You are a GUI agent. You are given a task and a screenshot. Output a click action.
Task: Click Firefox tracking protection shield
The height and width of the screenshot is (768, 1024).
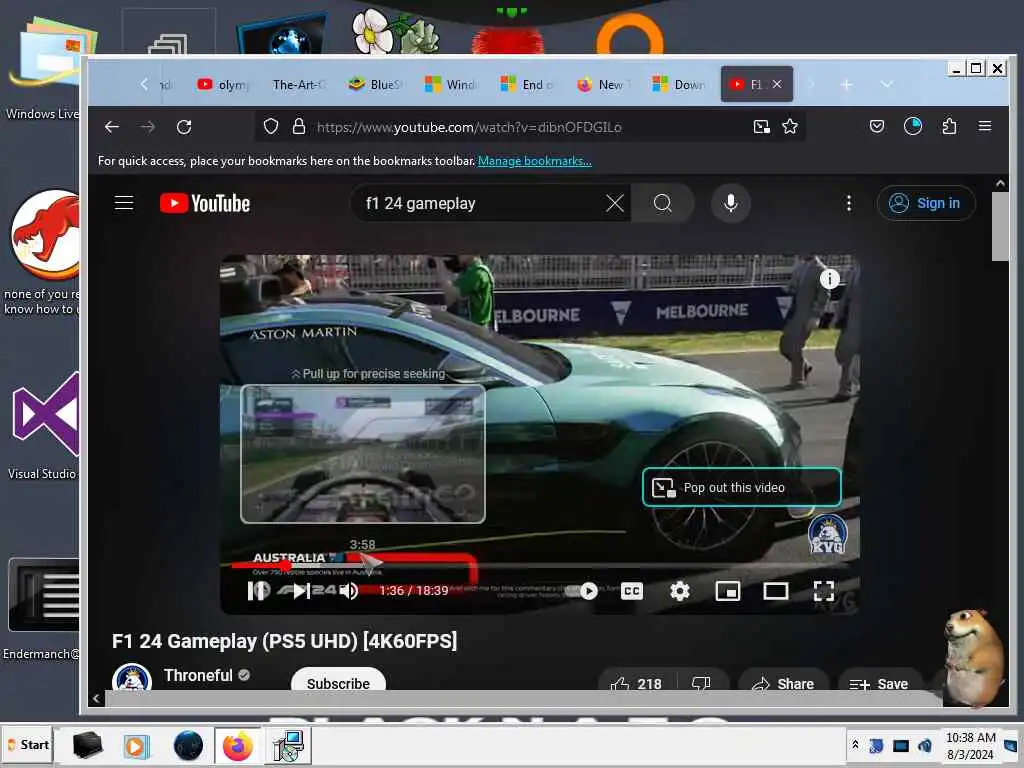[270, 127]
